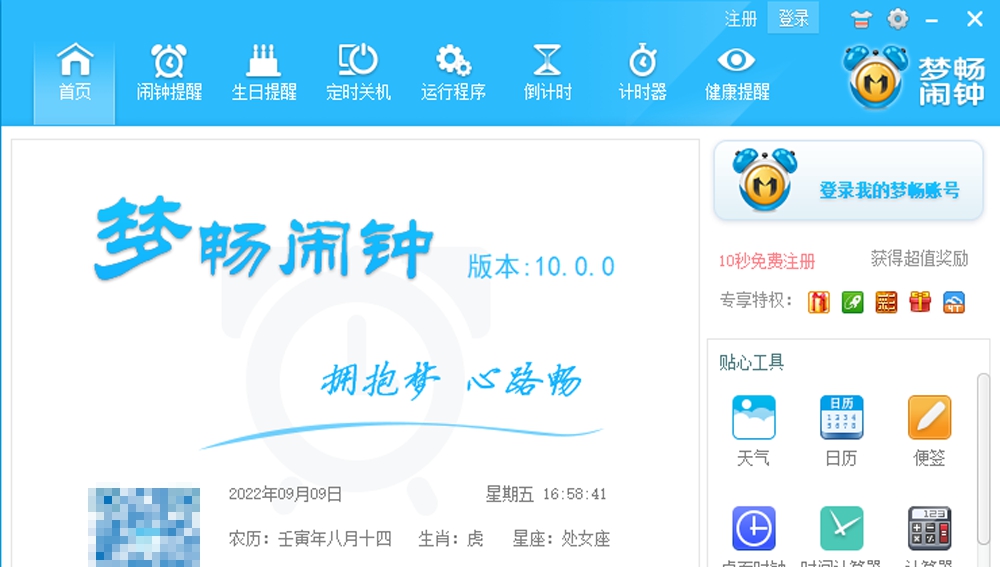The height and width of the screenshot is (567, 1000).
Task: Click the 登录 login button
Action: coord(793,18)
